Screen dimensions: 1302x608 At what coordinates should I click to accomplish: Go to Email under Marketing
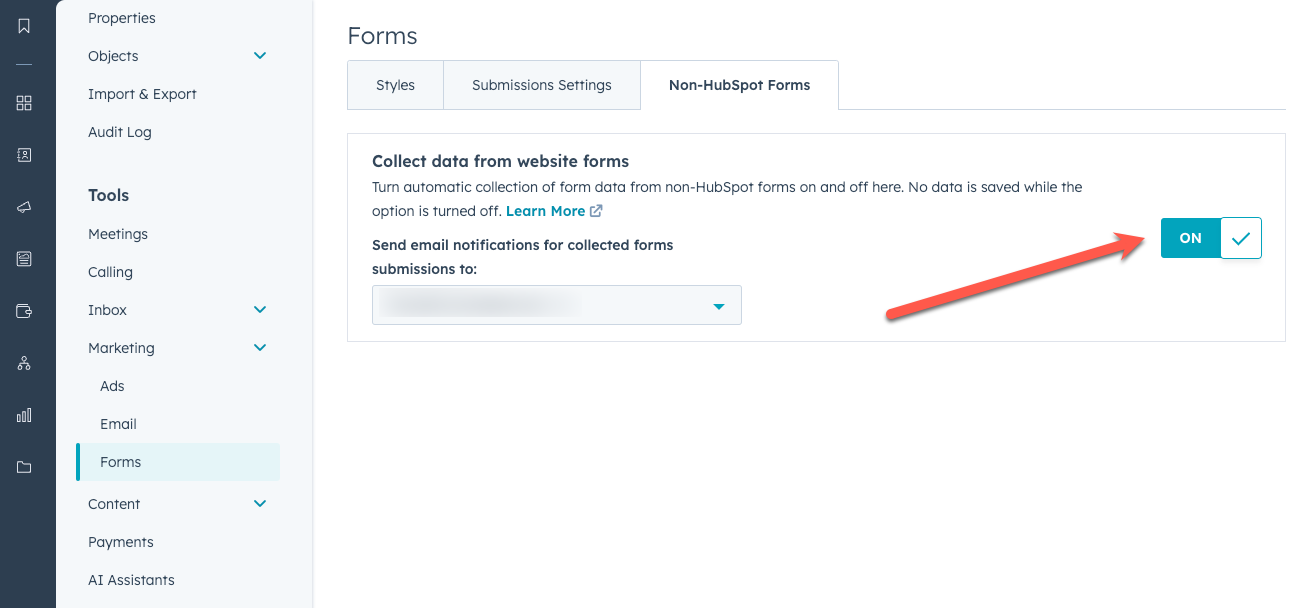point(118,424)
